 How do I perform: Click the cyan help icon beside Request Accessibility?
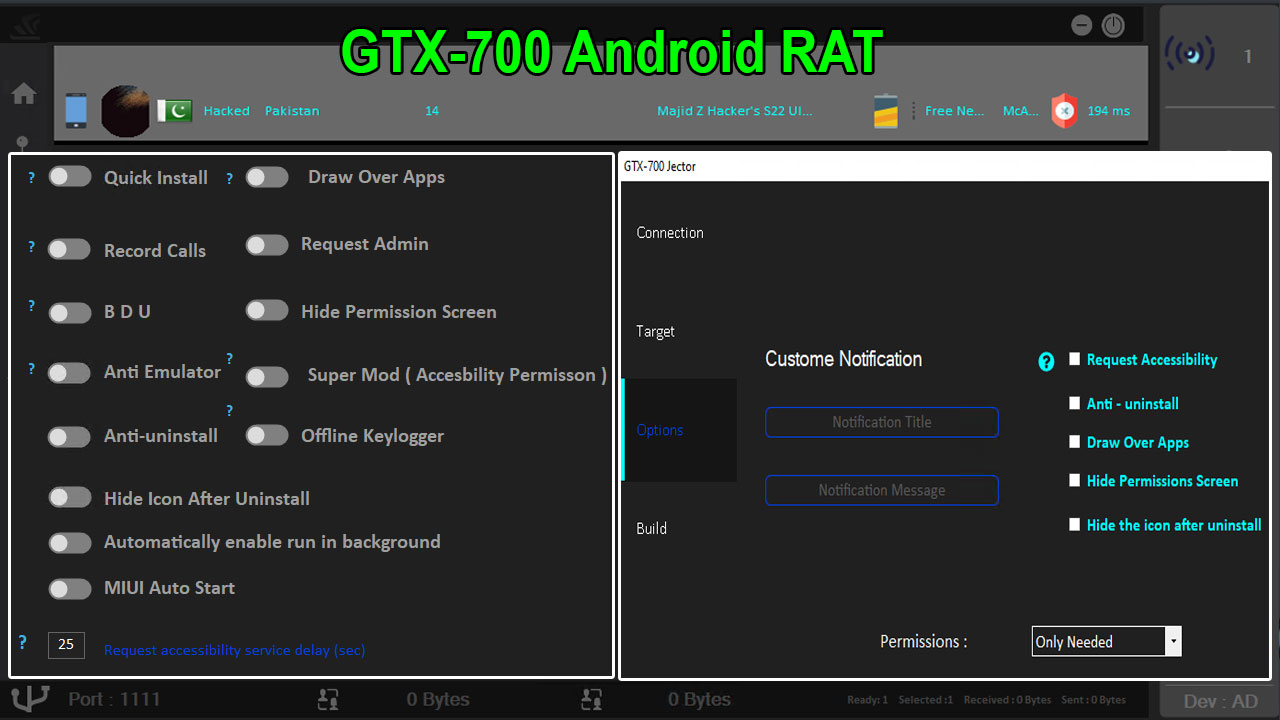[1046, 362]
